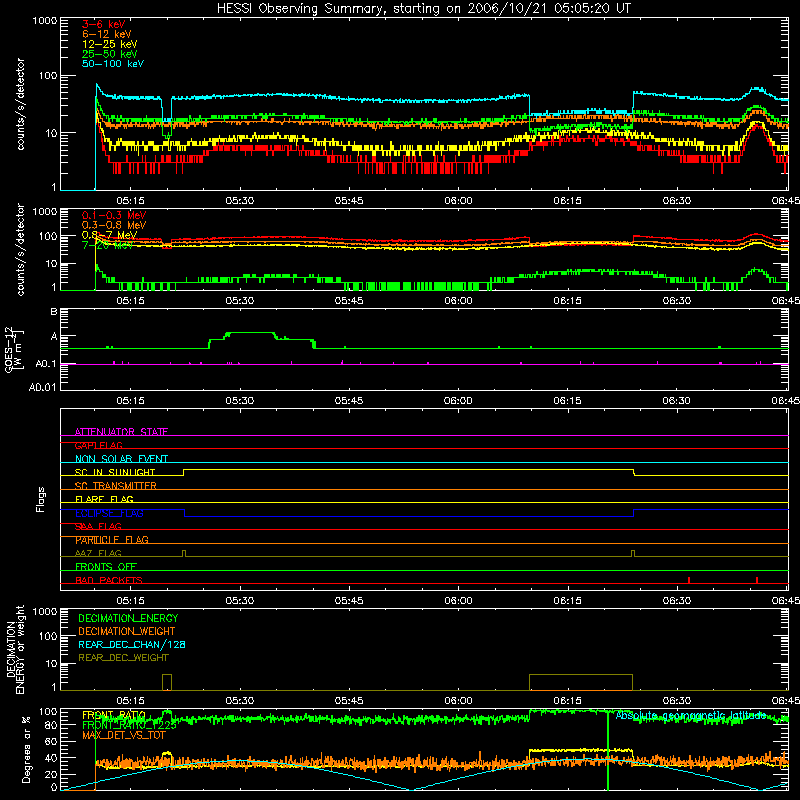Click the PARTICLE_FLAG label

(112, 540)
